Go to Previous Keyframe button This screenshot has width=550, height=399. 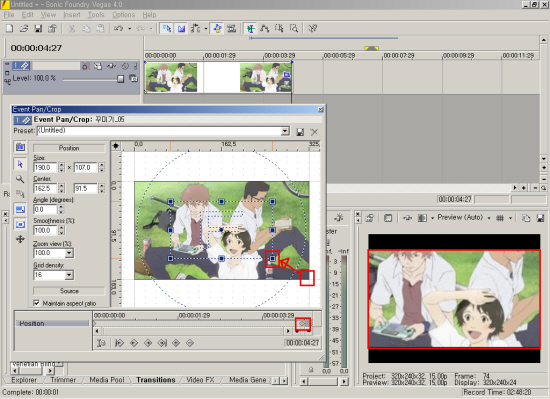pos(134,343)
